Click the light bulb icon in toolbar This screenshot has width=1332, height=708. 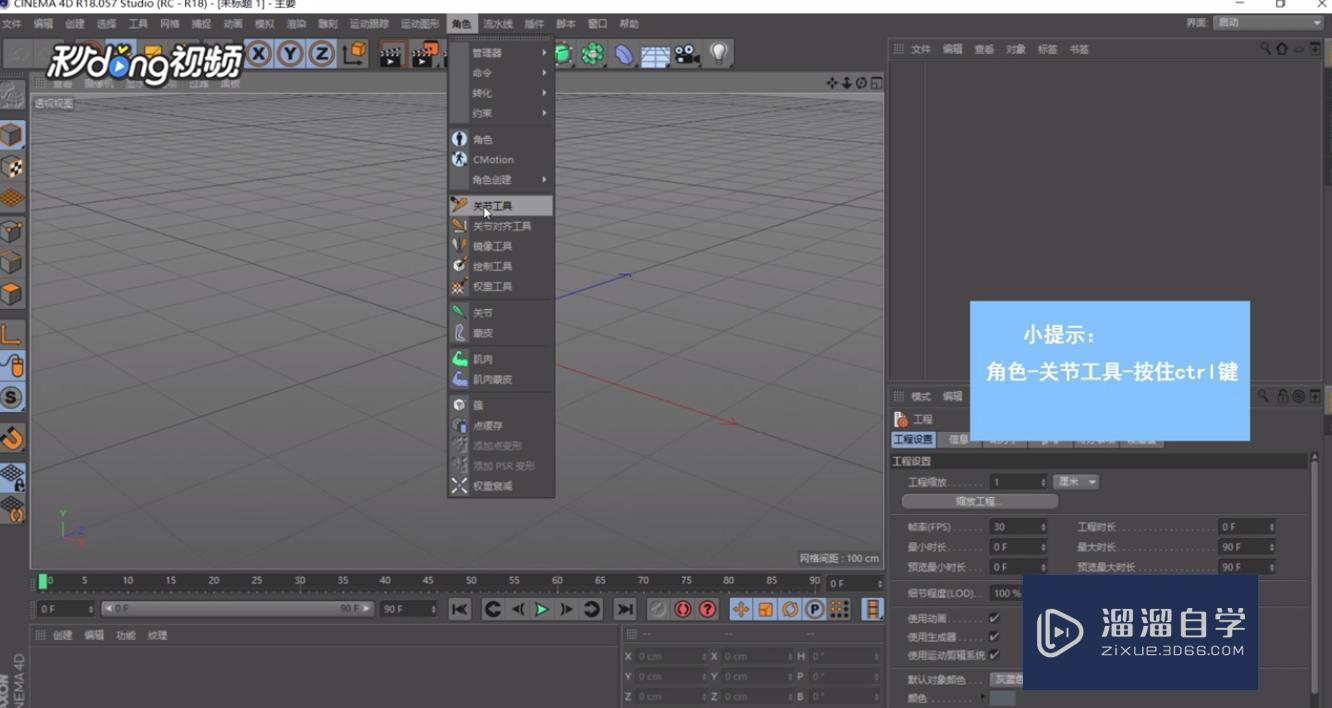(x=718, y=53)
